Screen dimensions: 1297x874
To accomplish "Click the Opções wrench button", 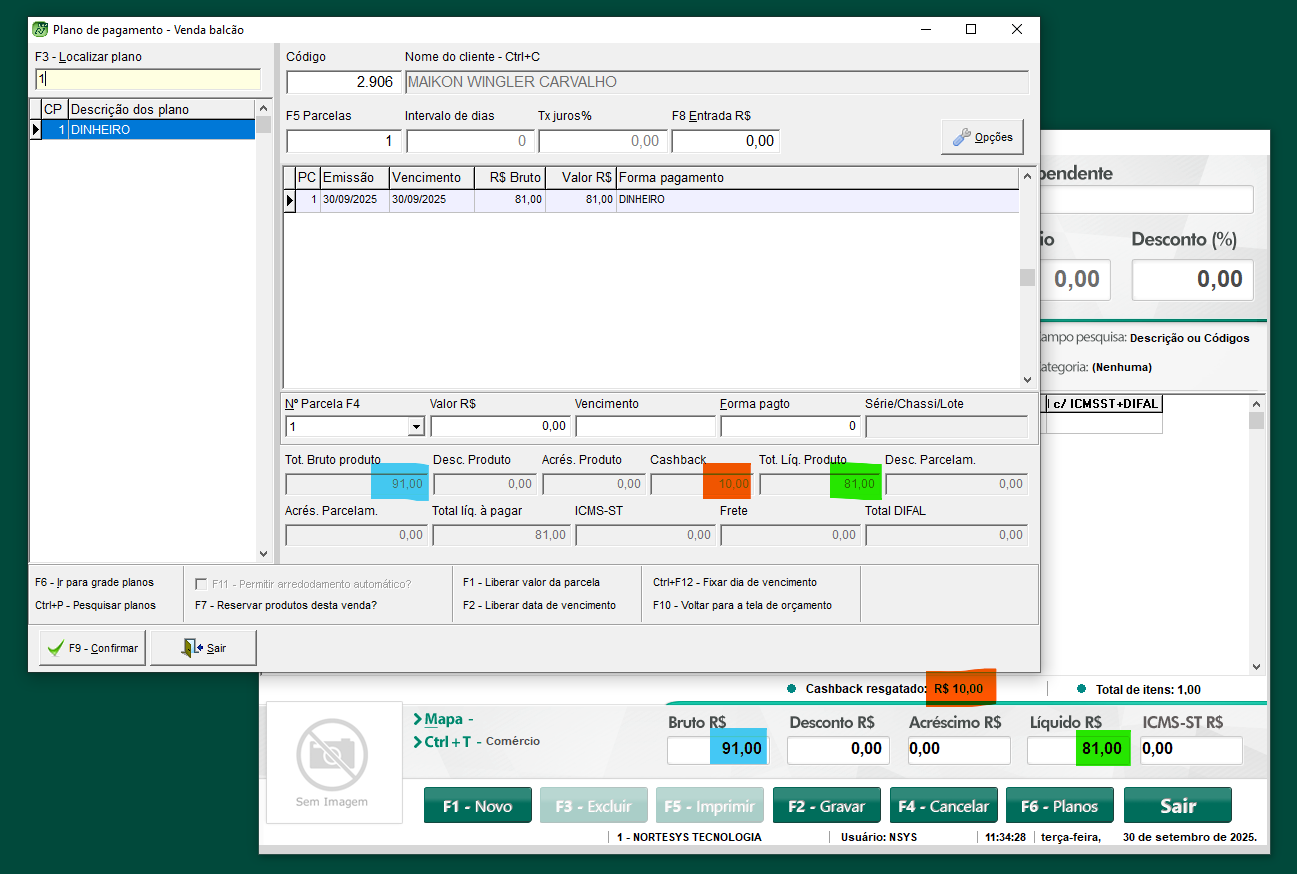I will click(x=982, y=138).
